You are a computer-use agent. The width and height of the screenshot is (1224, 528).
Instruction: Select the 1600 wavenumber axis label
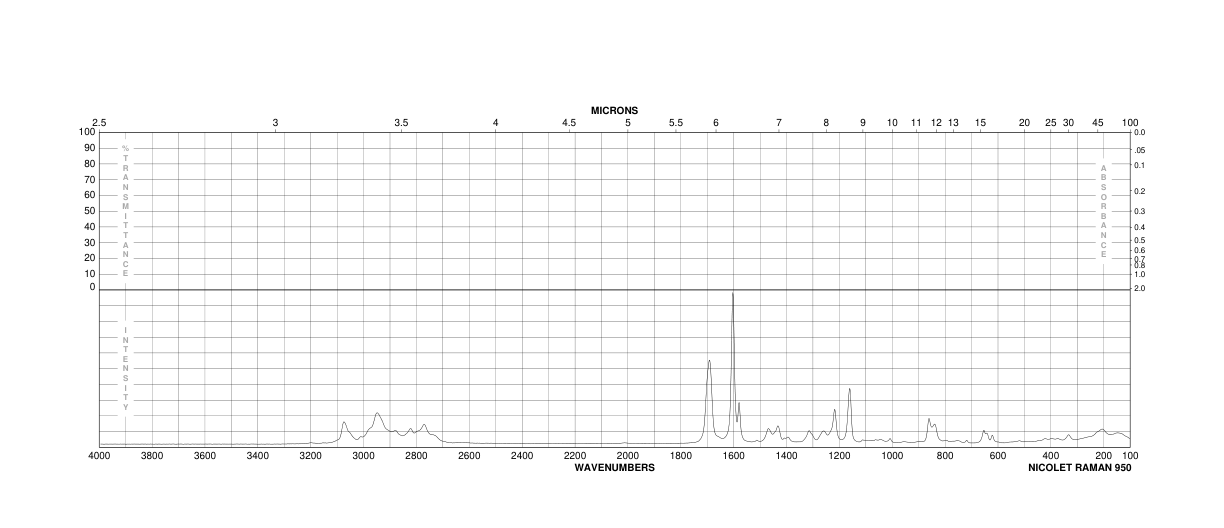(x=733, y=456)
